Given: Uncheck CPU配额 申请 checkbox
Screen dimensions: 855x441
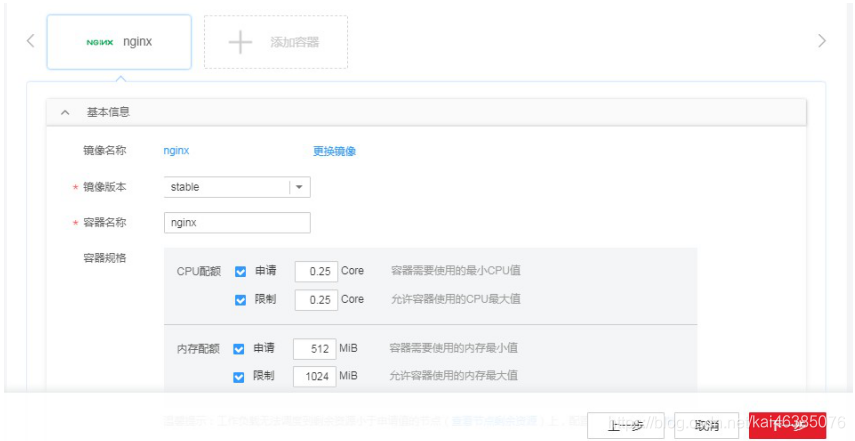Looking at the screenshot, I should point(240,271).
